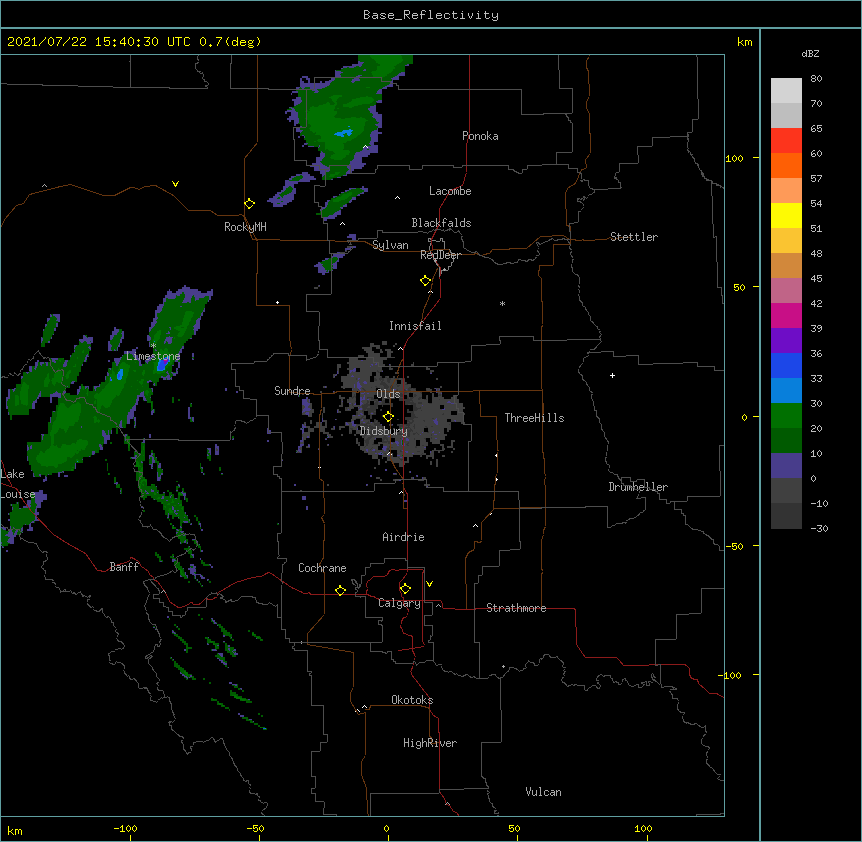Select the Ponoka city label

(x=480, y=136)
